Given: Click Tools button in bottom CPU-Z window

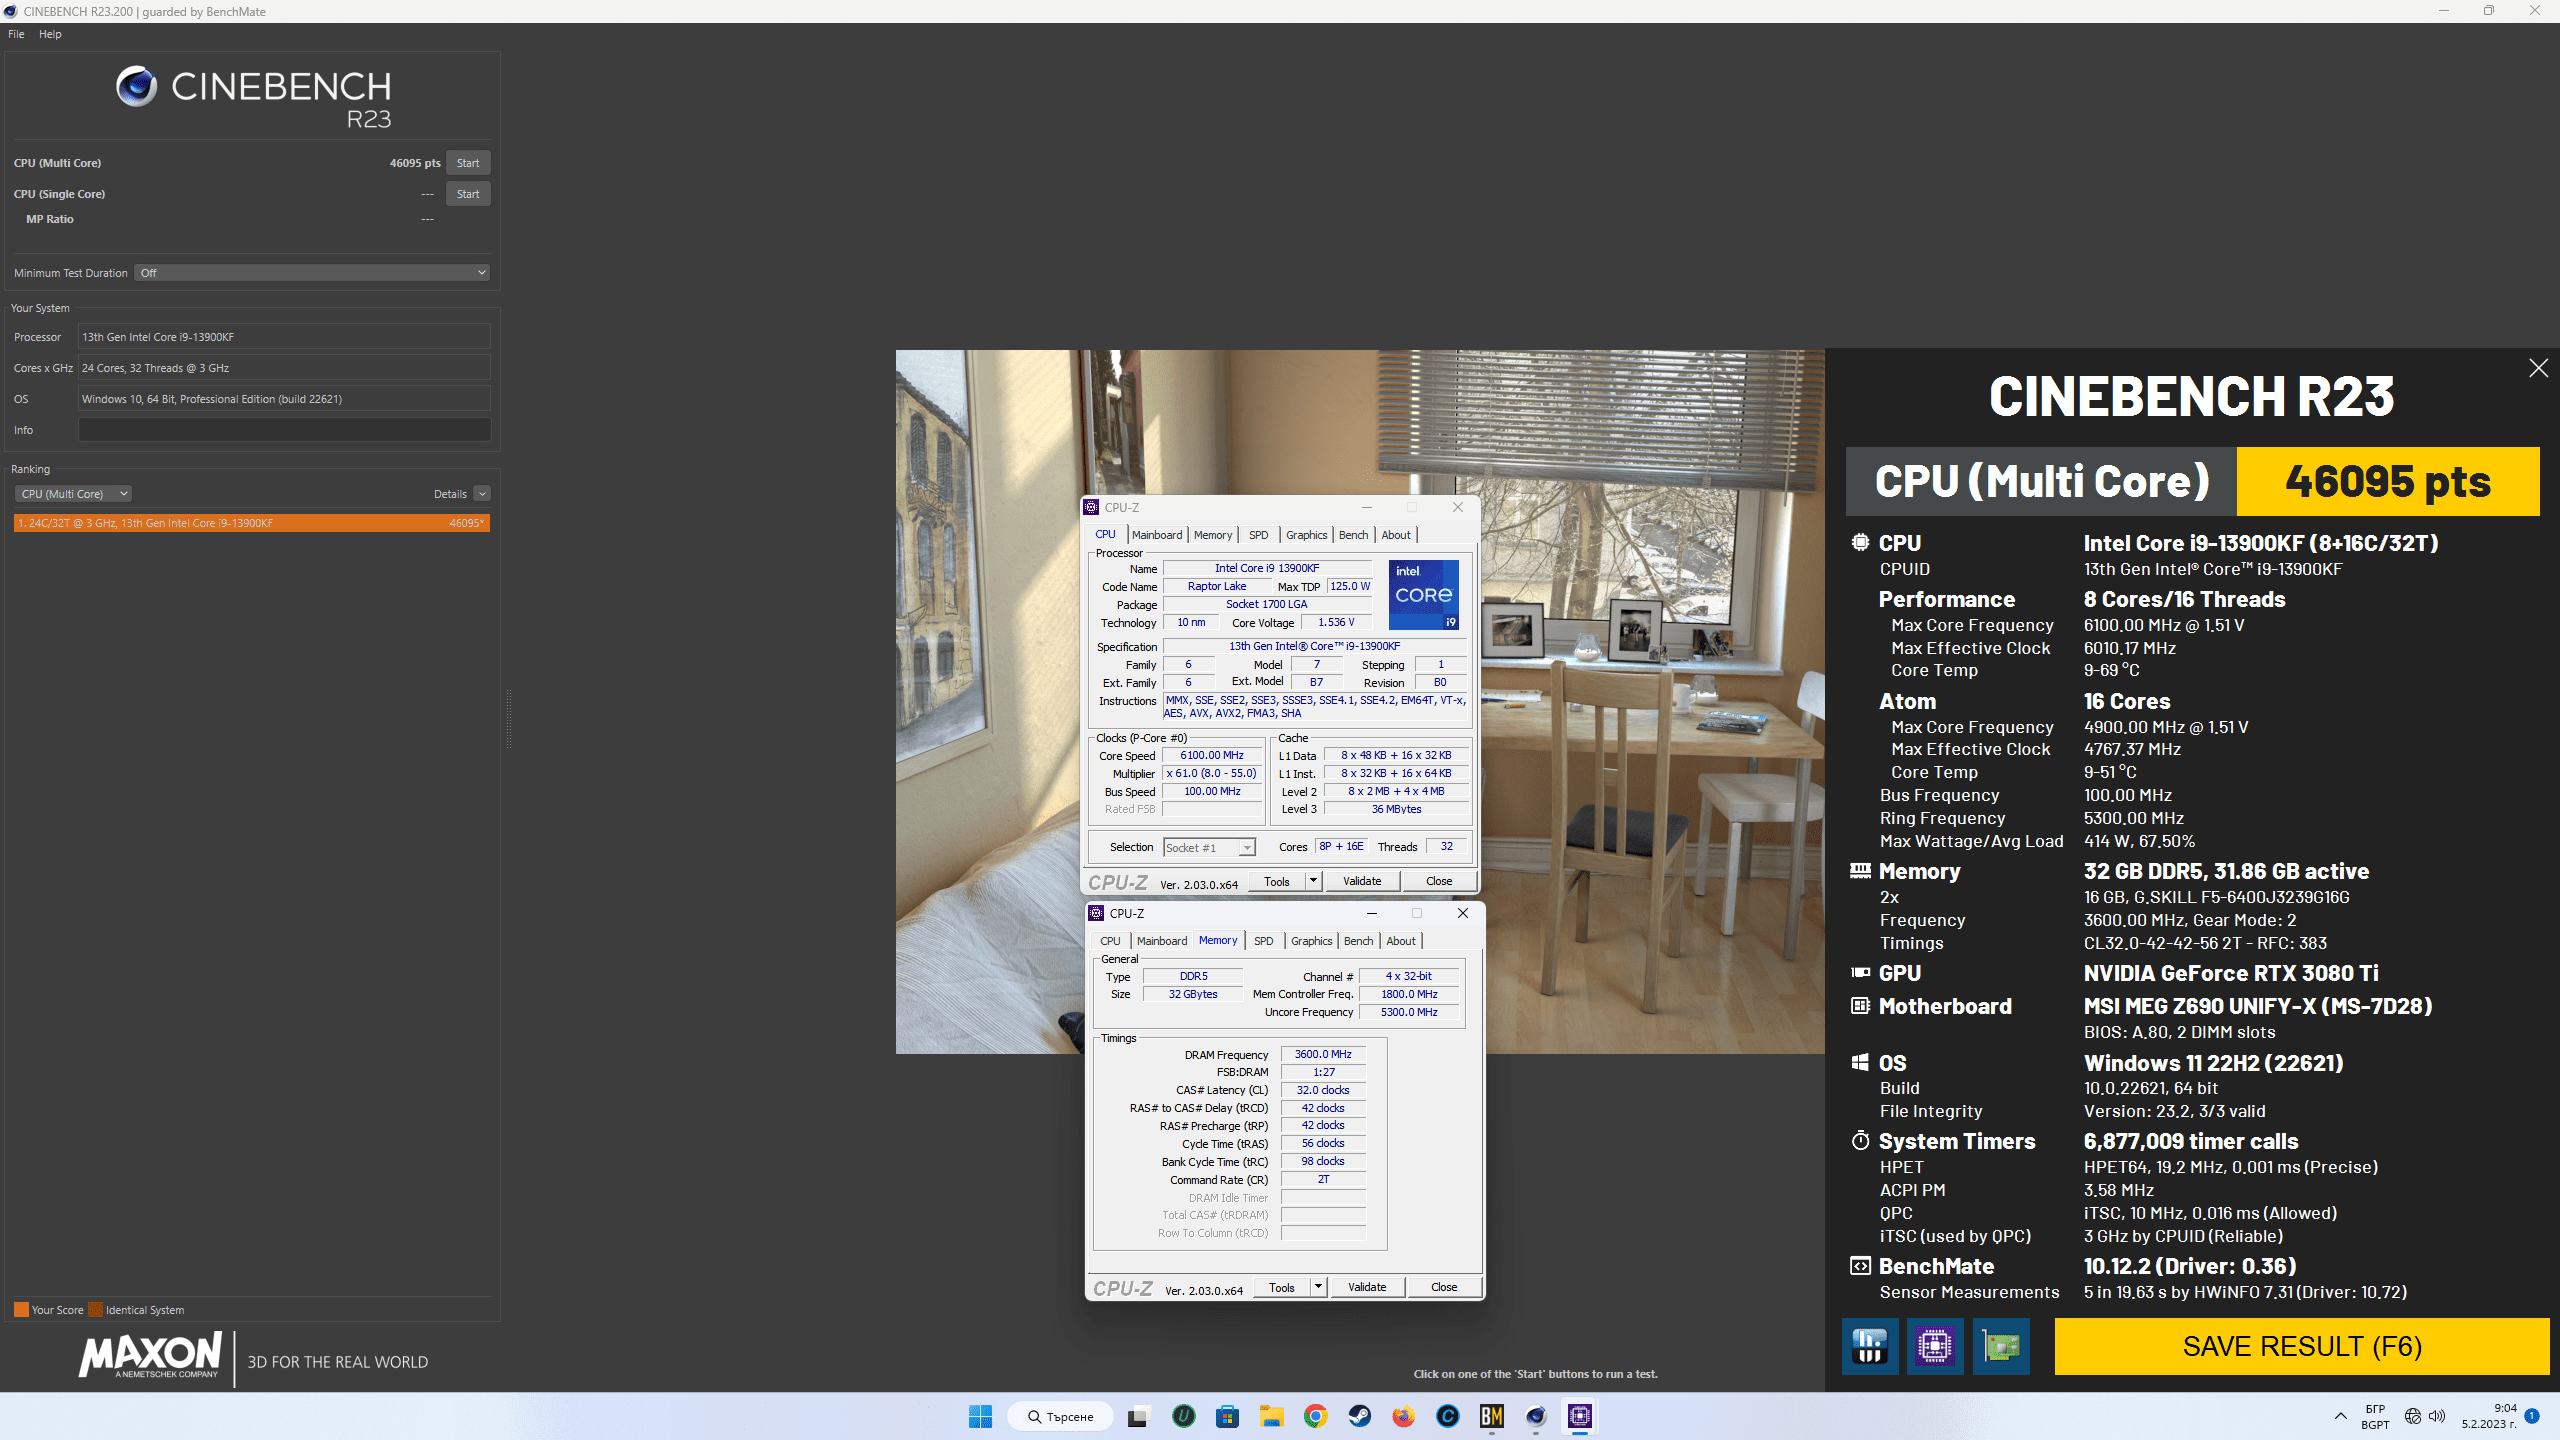Looking at the screenshot, I should [x=1282, y=1287].
